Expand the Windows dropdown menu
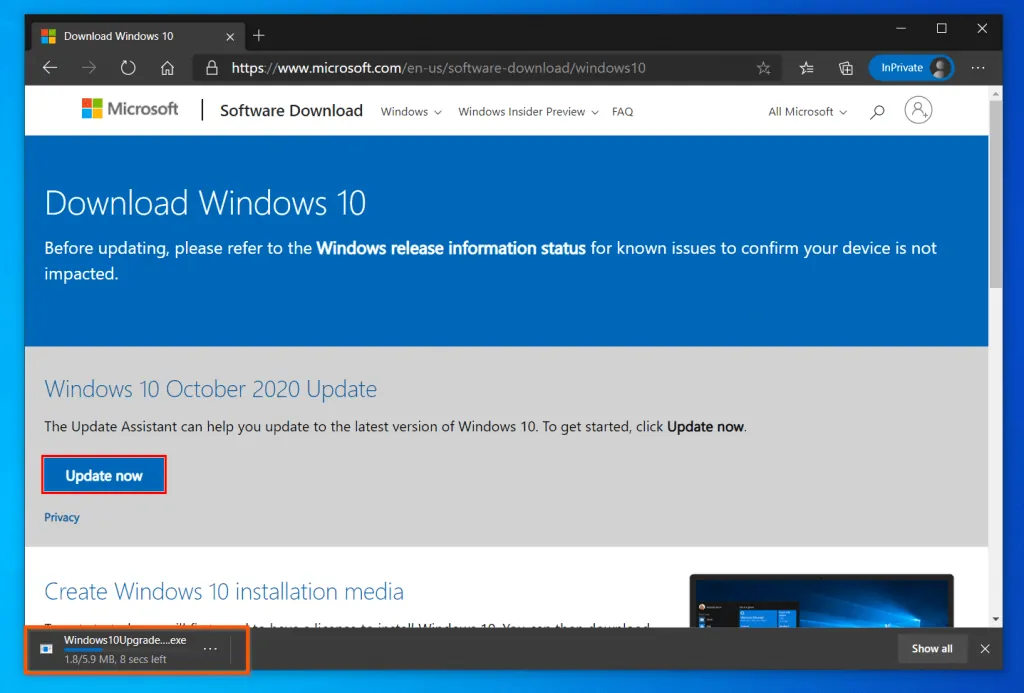This screenshot has width=1024, height=693. (x=411, y=112)
